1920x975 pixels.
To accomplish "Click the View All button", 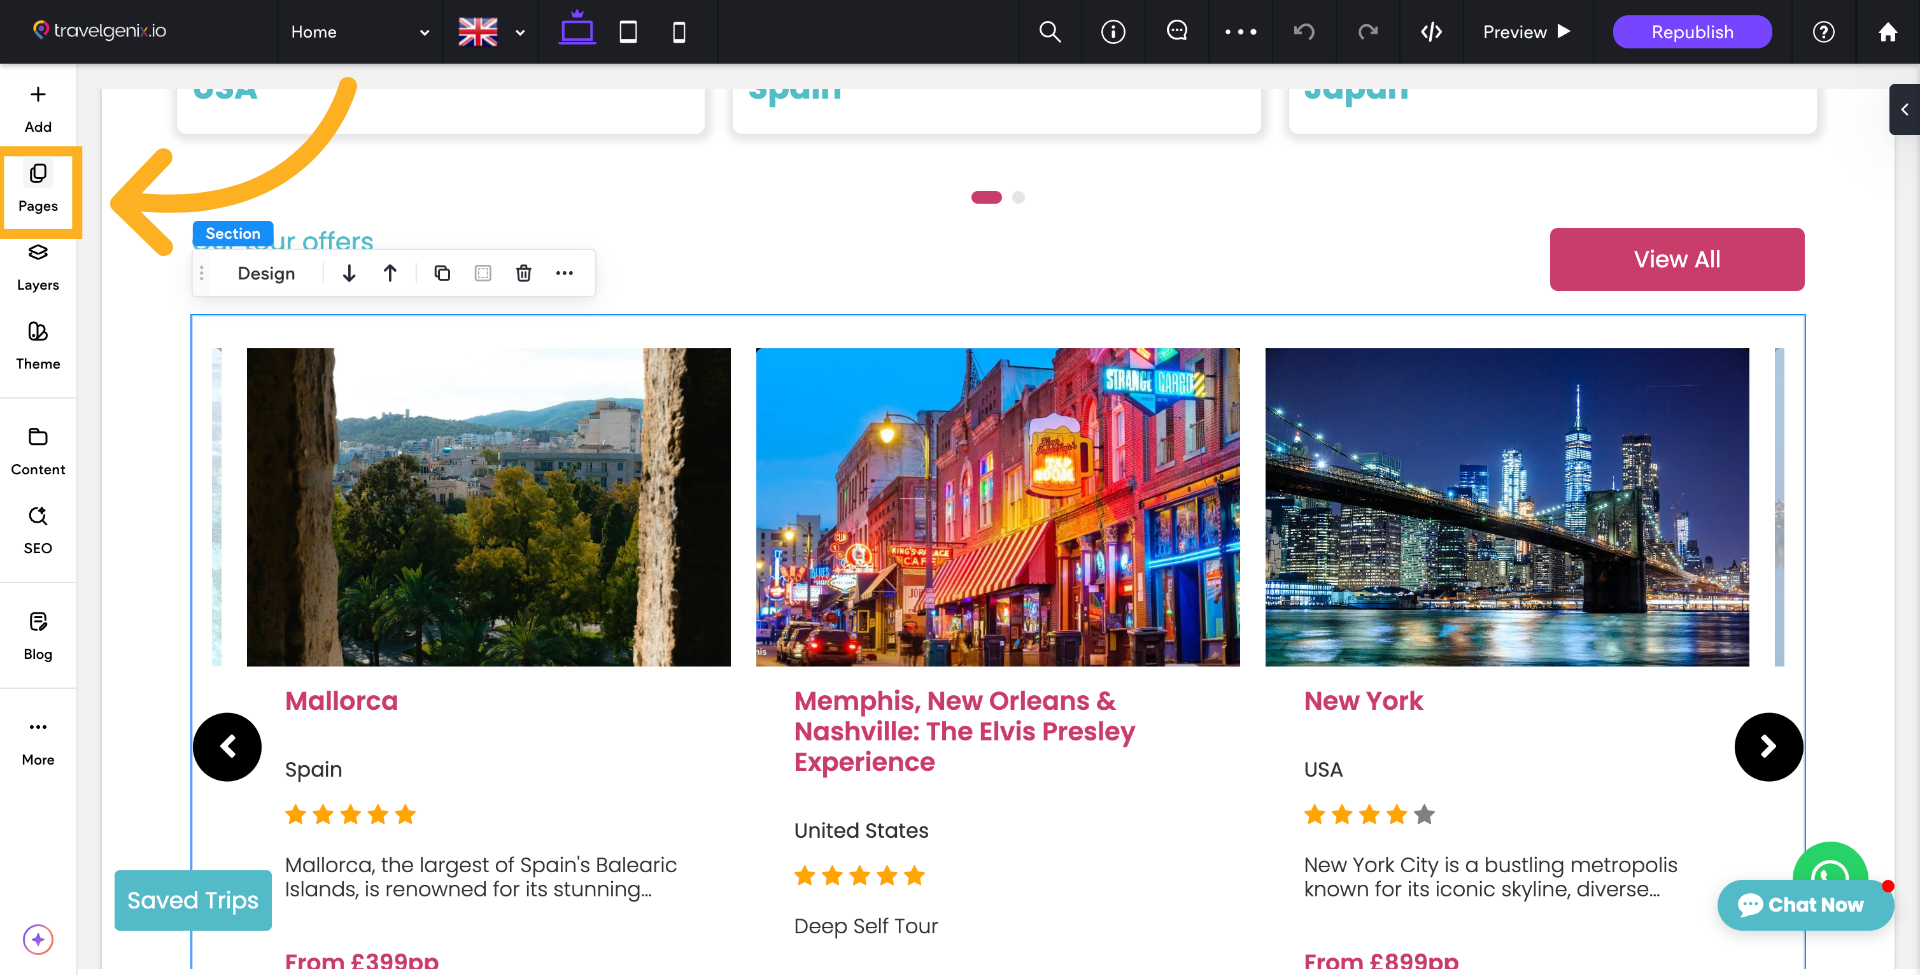I will pos(1677,259).
